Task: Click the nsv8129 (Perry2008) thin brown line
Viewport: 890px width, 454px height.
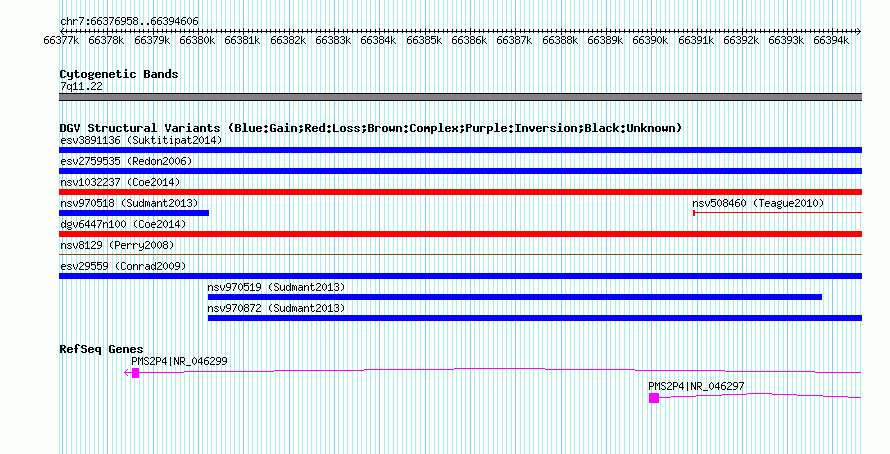Action: click(460, 254)
